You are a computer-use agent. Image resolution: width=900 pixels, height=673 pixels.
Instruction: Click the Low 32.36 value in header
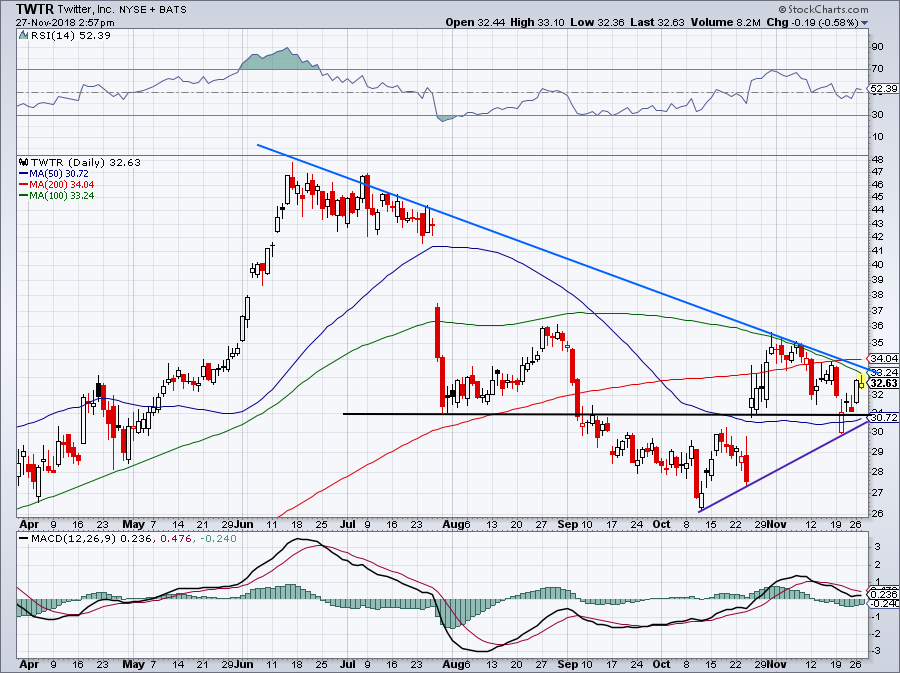[x=596, y=22]
